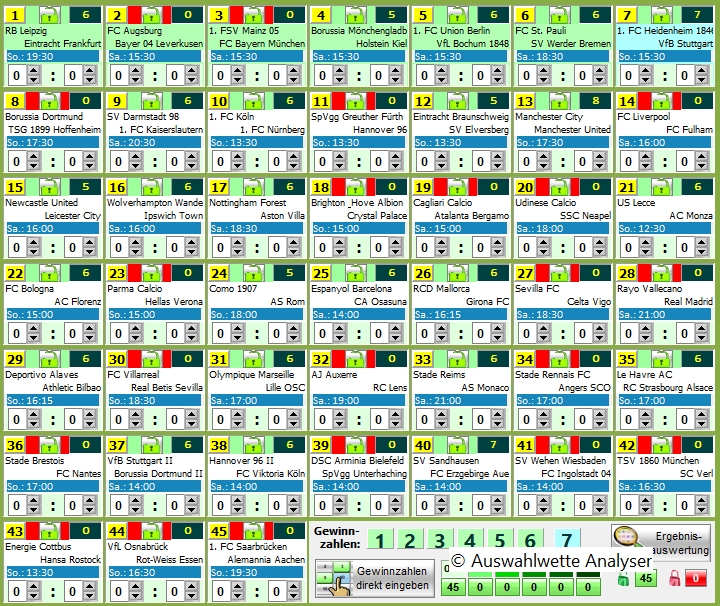Viewport: 720px width, 606px height.
Task: Click the red closed-lock icon beside the red 0
Action: (x=675, y=578)
